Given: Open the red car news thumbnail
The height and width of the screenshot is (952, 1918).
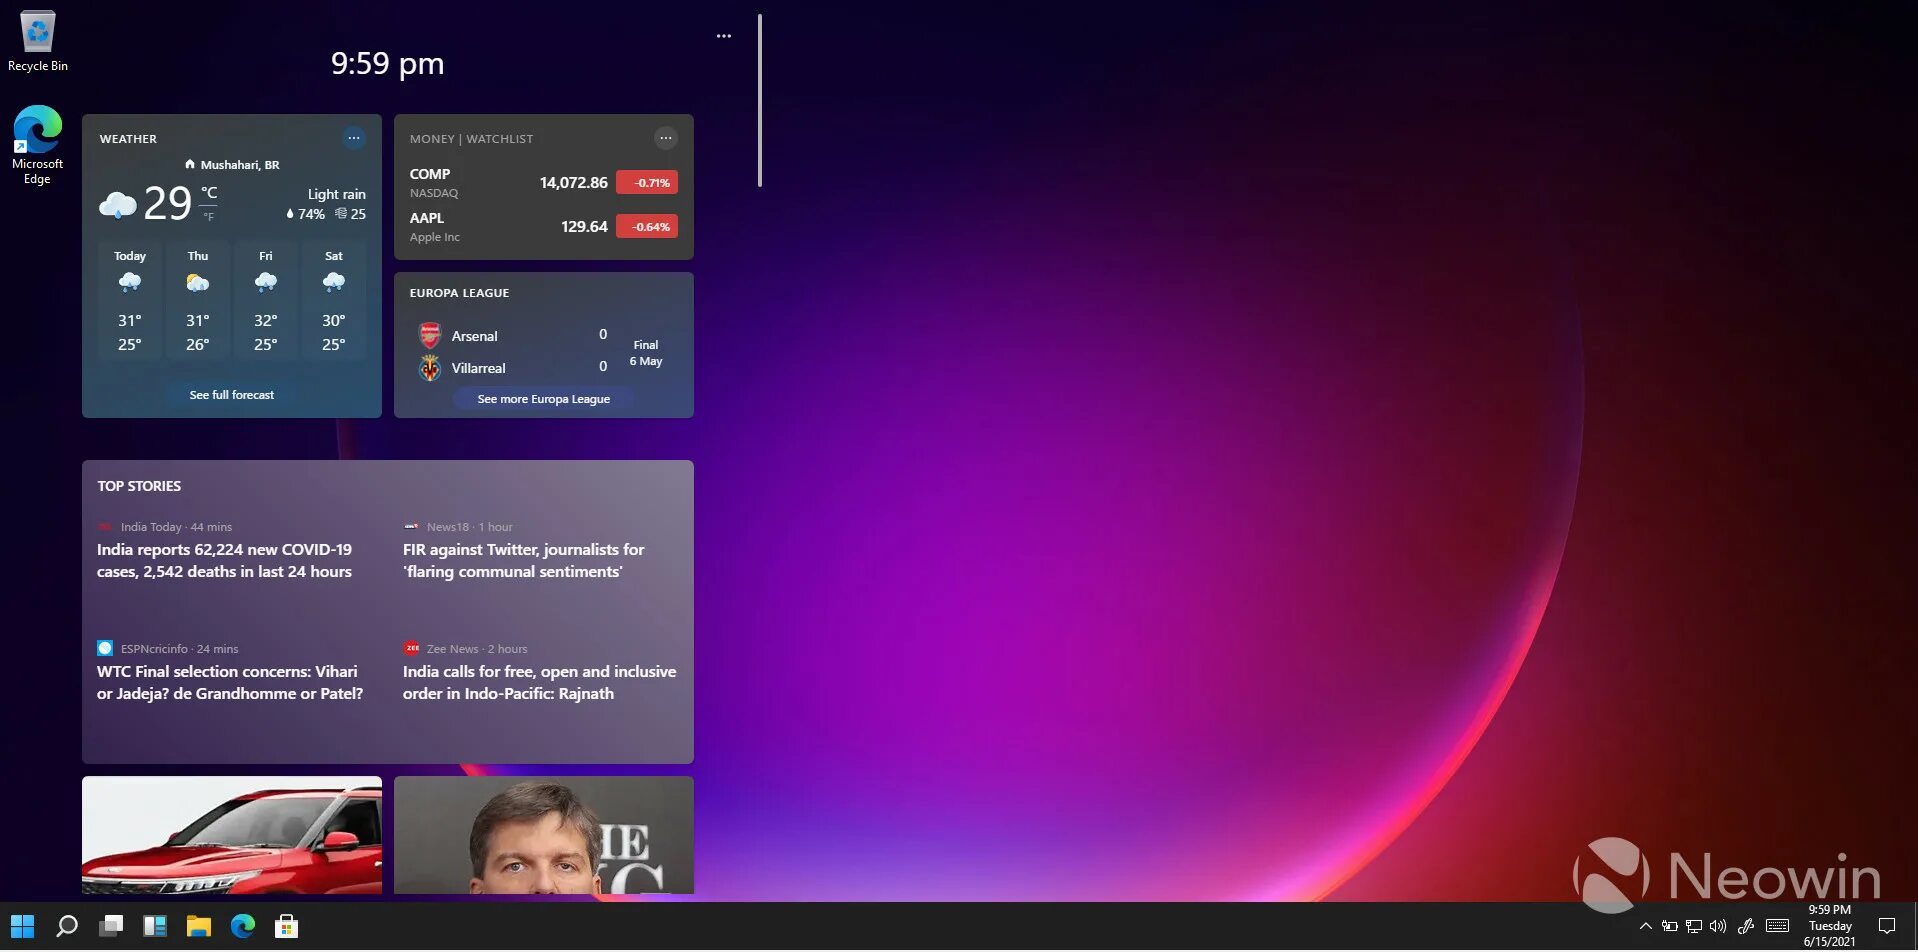Looking at the screenshot, I should tap(232, 835).
